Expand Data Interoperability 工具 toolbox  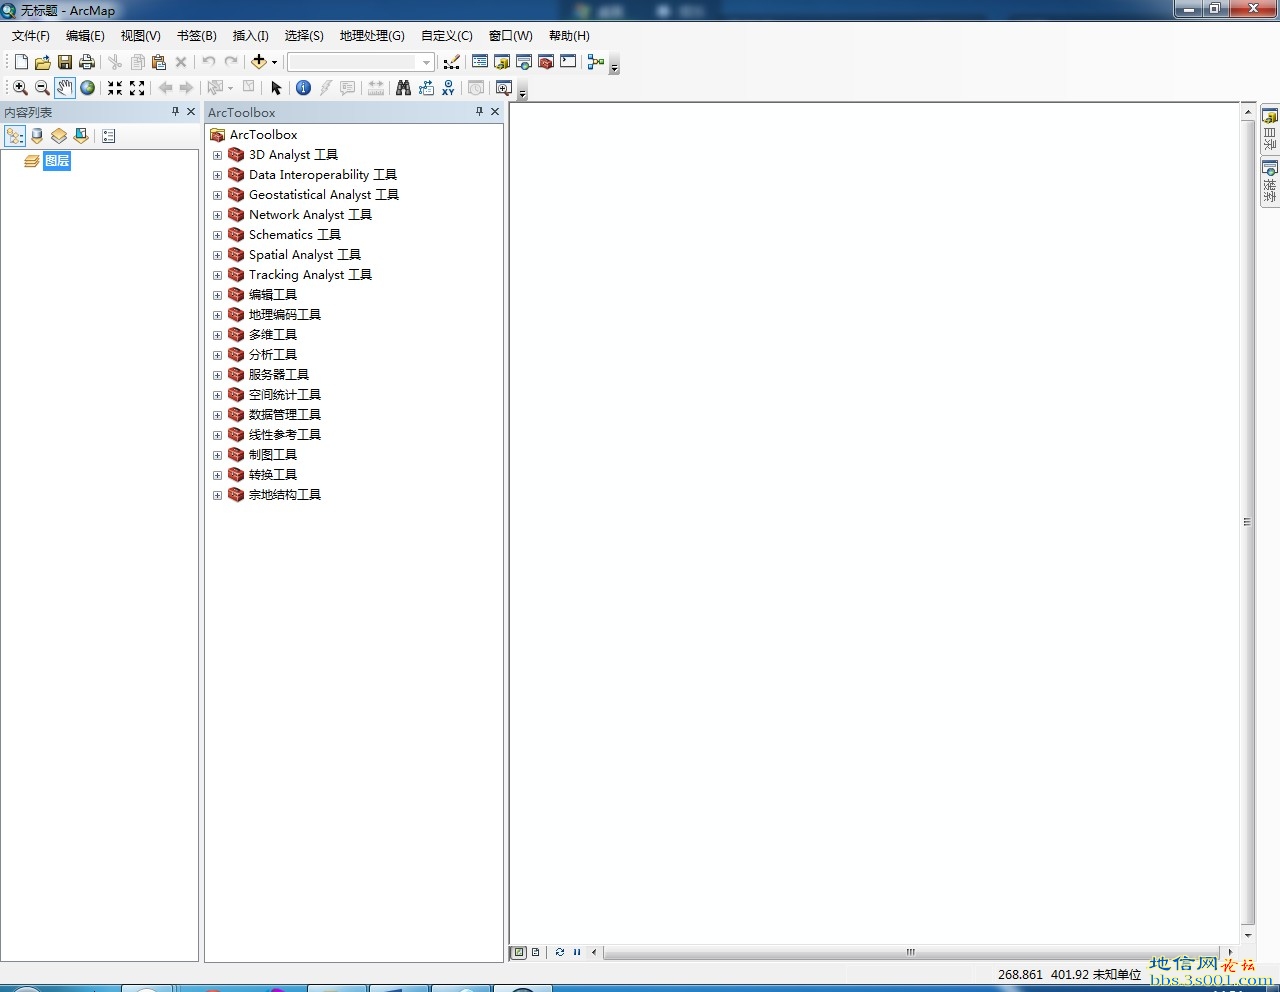(x=217, y=175)
